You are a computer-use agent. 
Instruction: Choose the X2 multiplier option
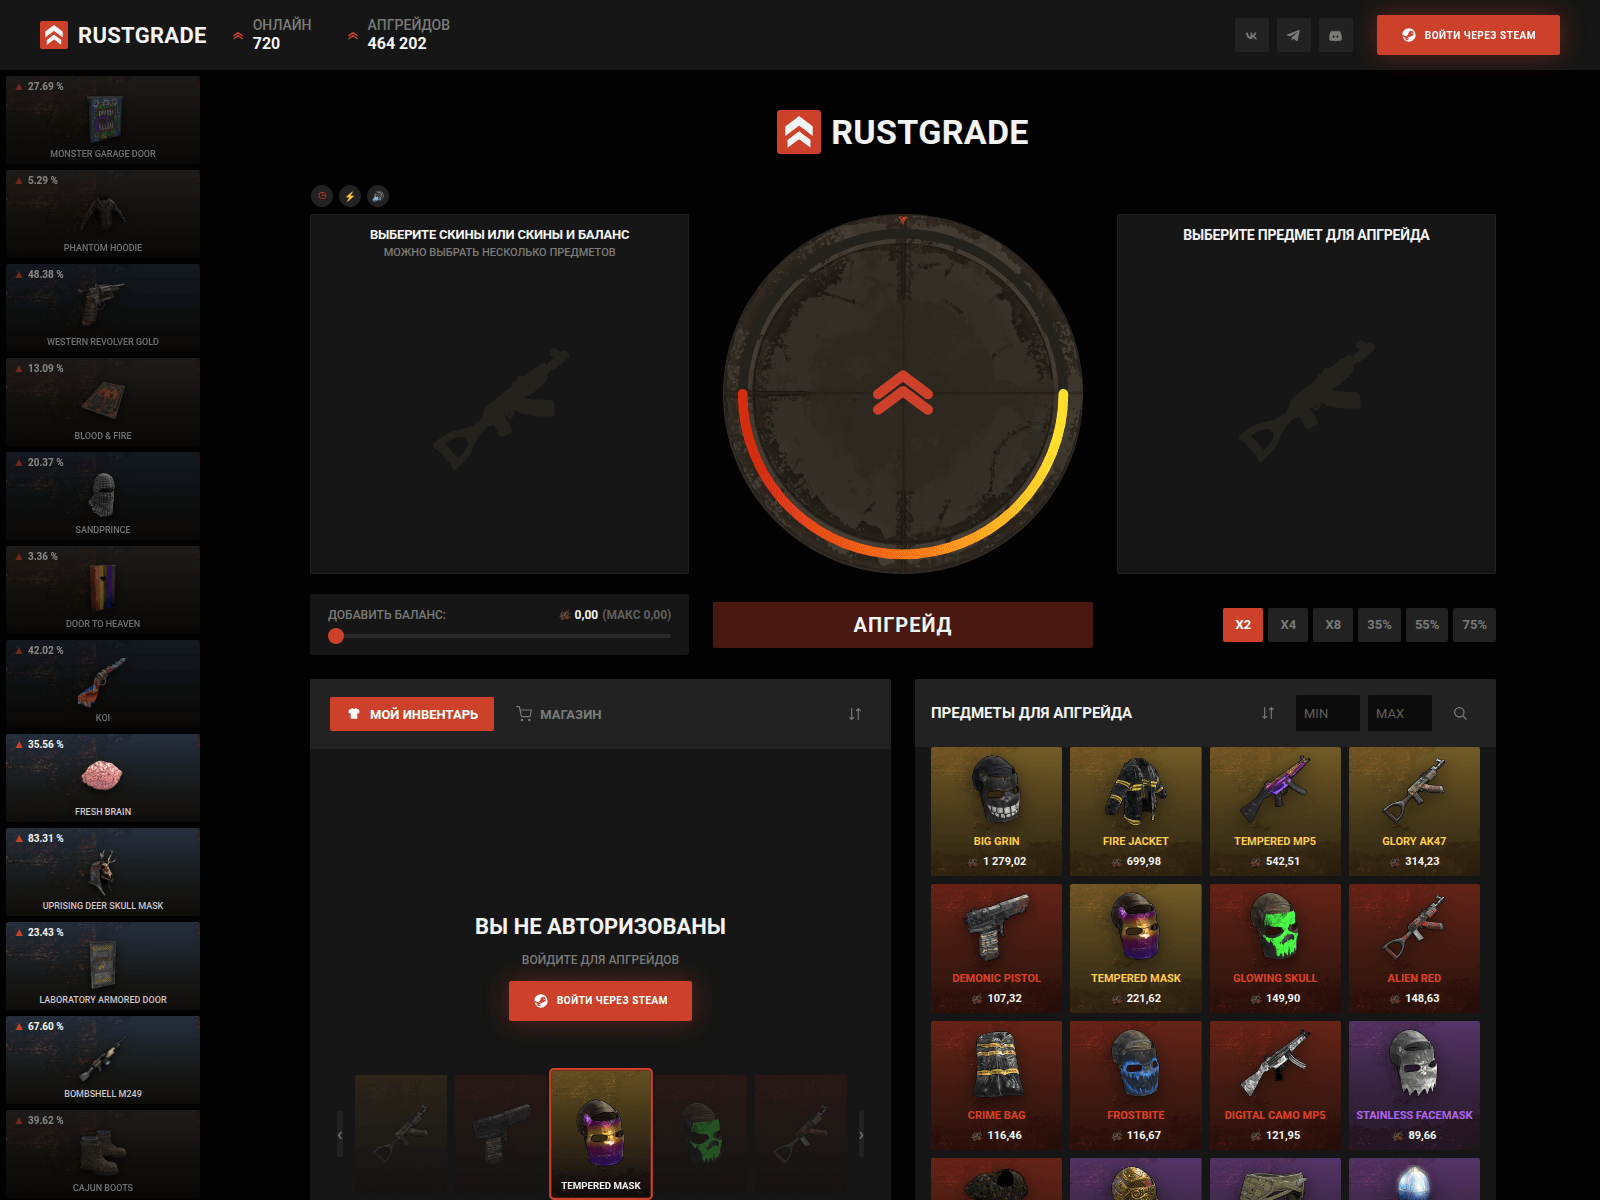pyautogui.click(x=1243, y=625)
